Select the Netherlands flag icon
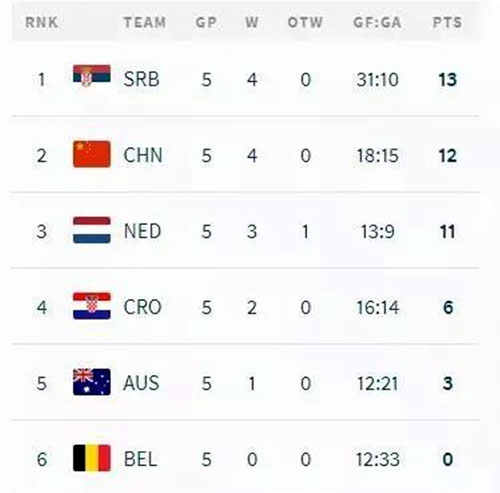This screenshot has height=493, width=500. tap(92, 230)
